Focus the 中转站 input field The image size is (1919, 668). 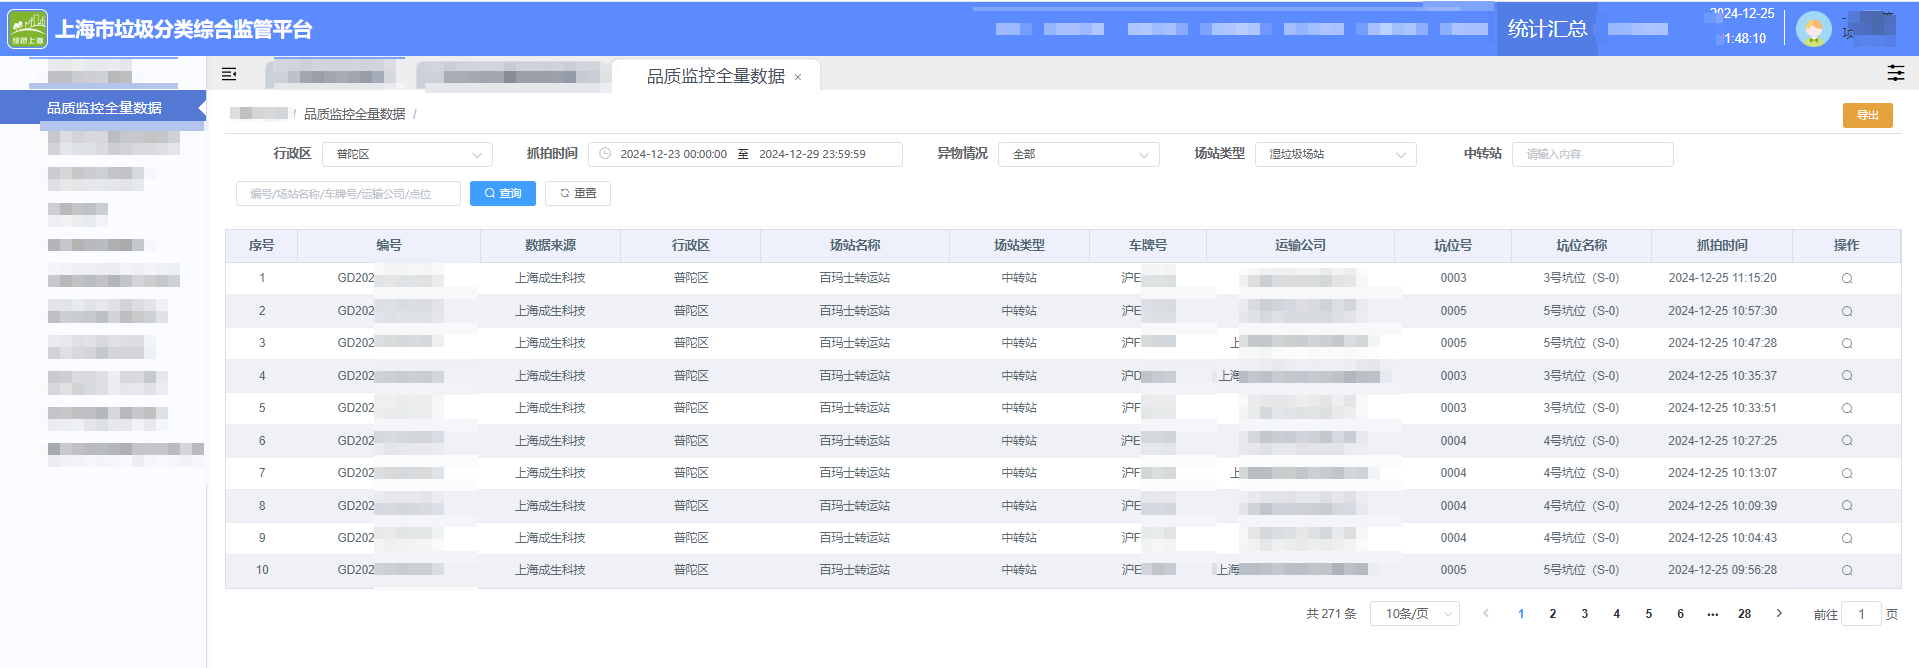pos(1592,154)
